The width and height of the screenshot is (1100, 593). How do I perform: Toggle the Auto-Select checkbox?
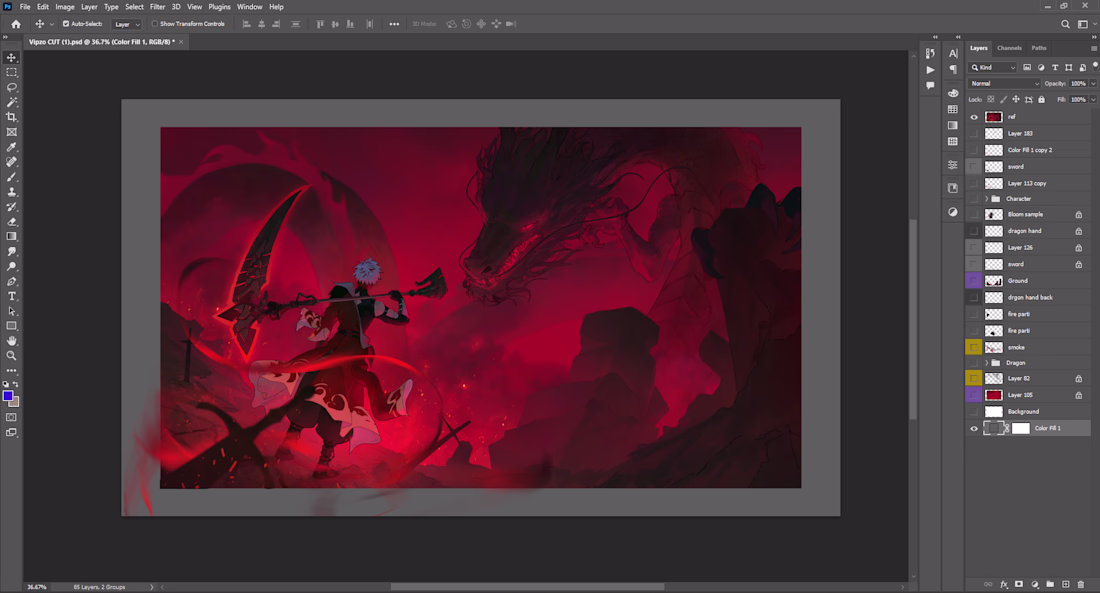(66, 24)
